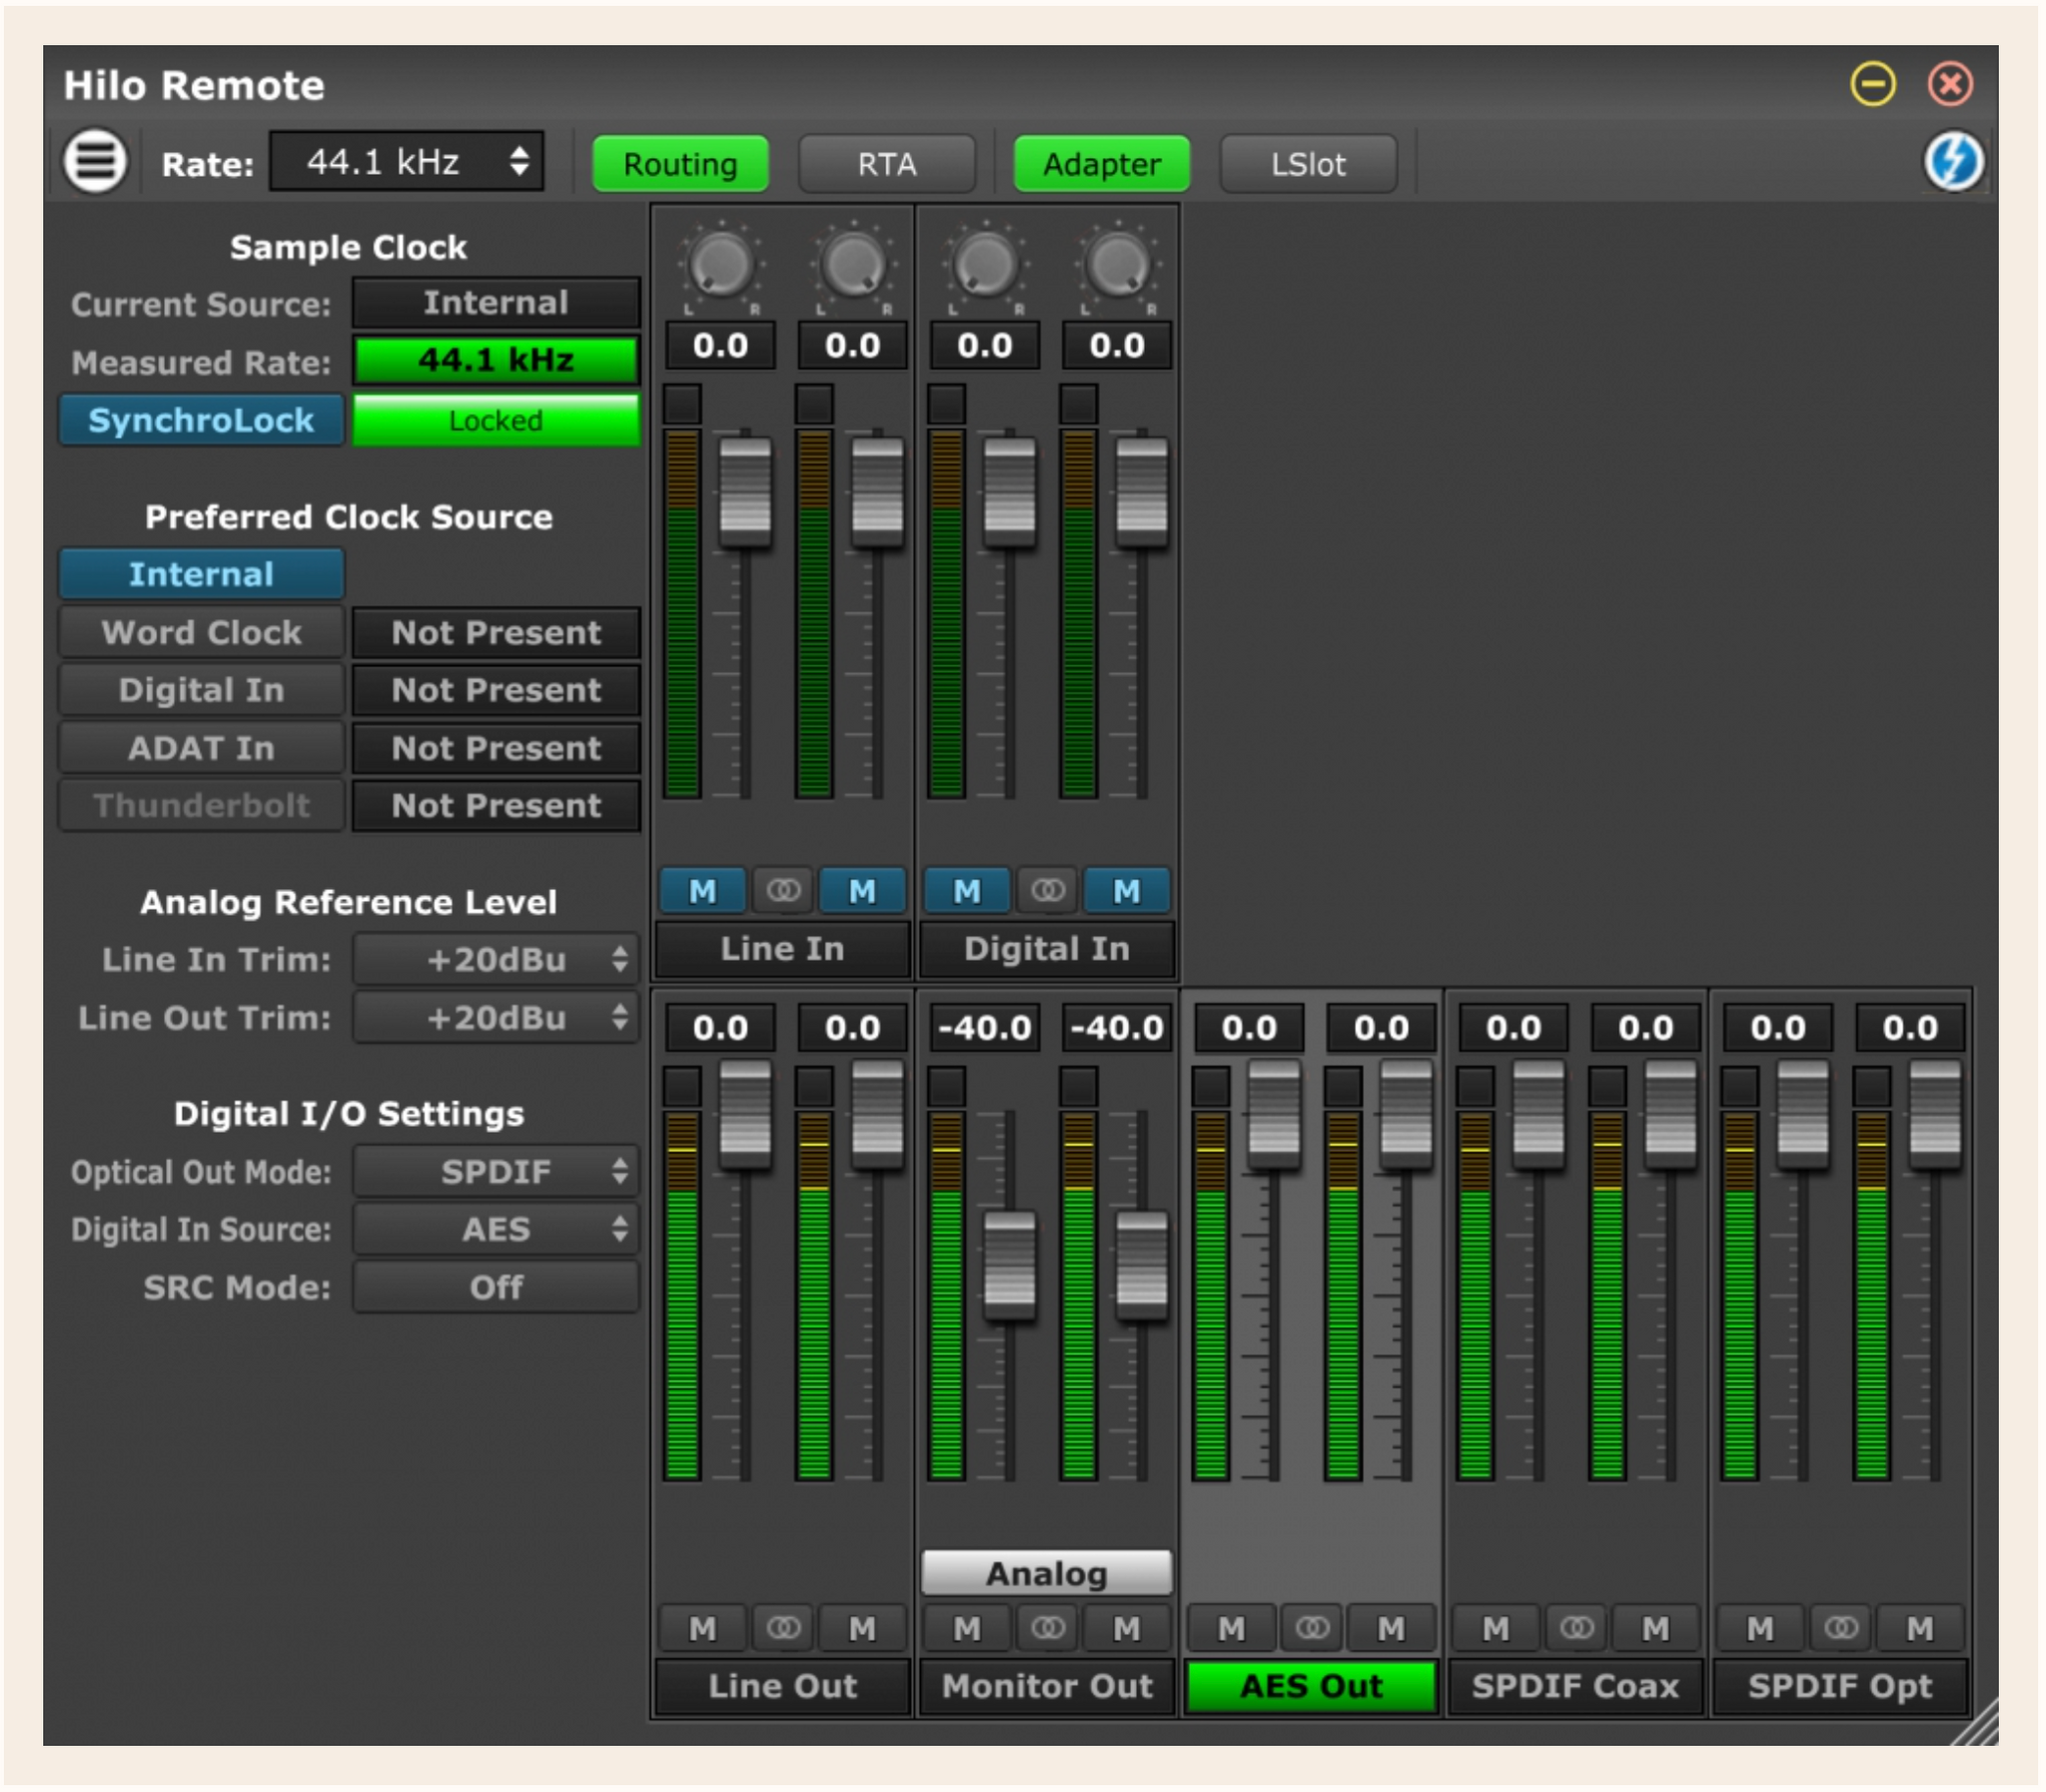
Task: Open the LSlot view
Action: point(1308,164)
